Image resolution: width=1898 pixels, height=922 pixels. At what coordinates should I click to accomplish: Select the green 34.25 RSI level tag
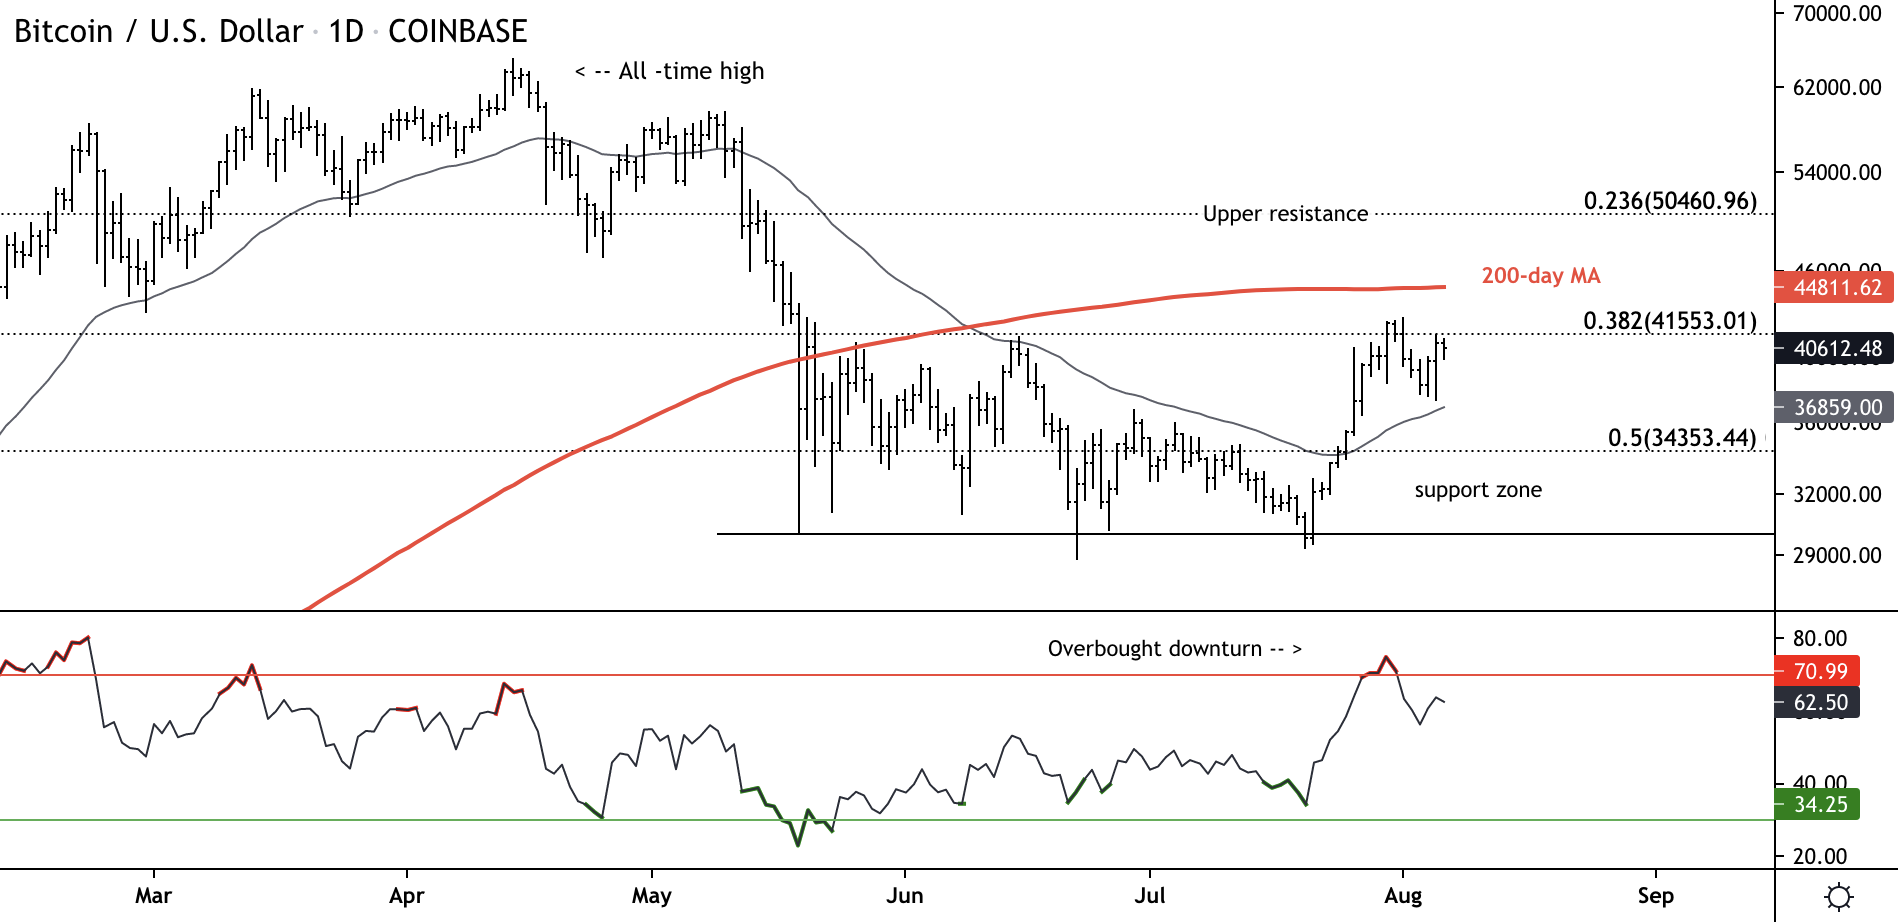(x=1818, y=805)
